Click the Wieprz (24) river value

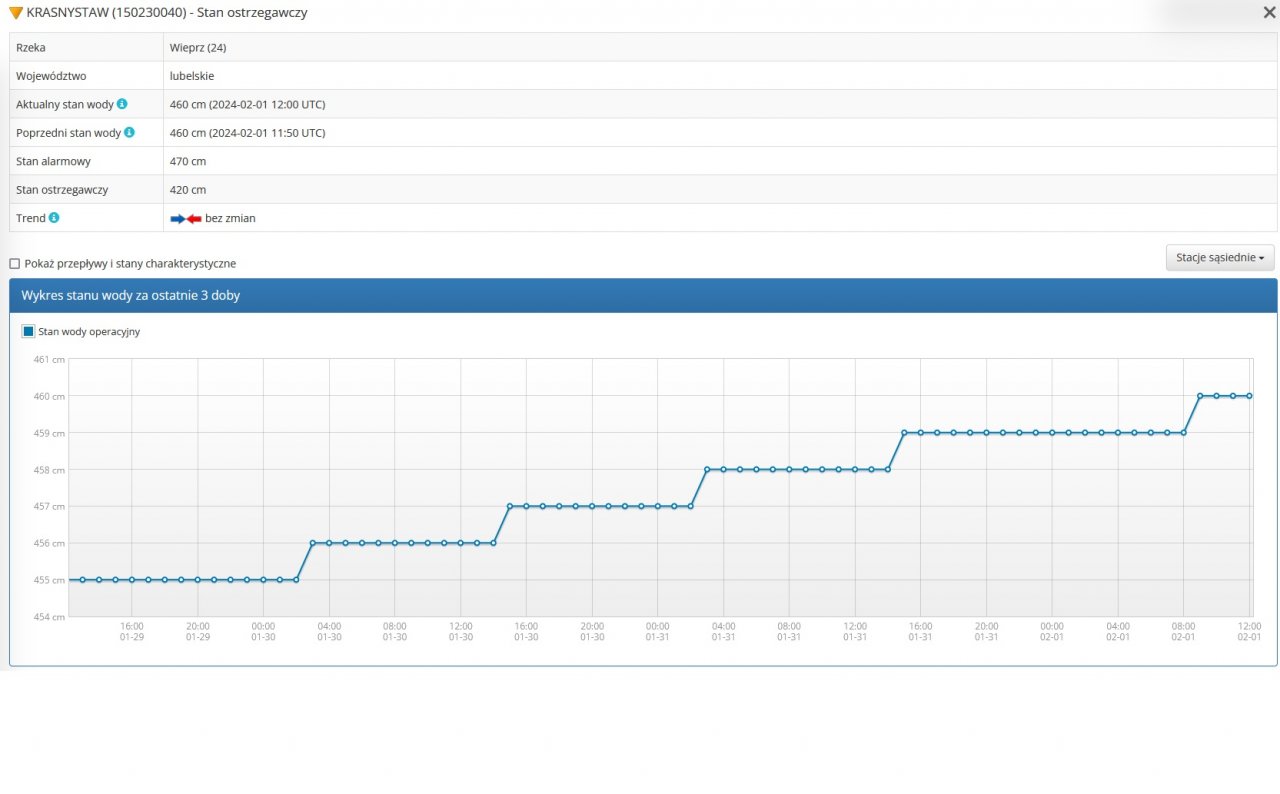[x=198, y=47]
